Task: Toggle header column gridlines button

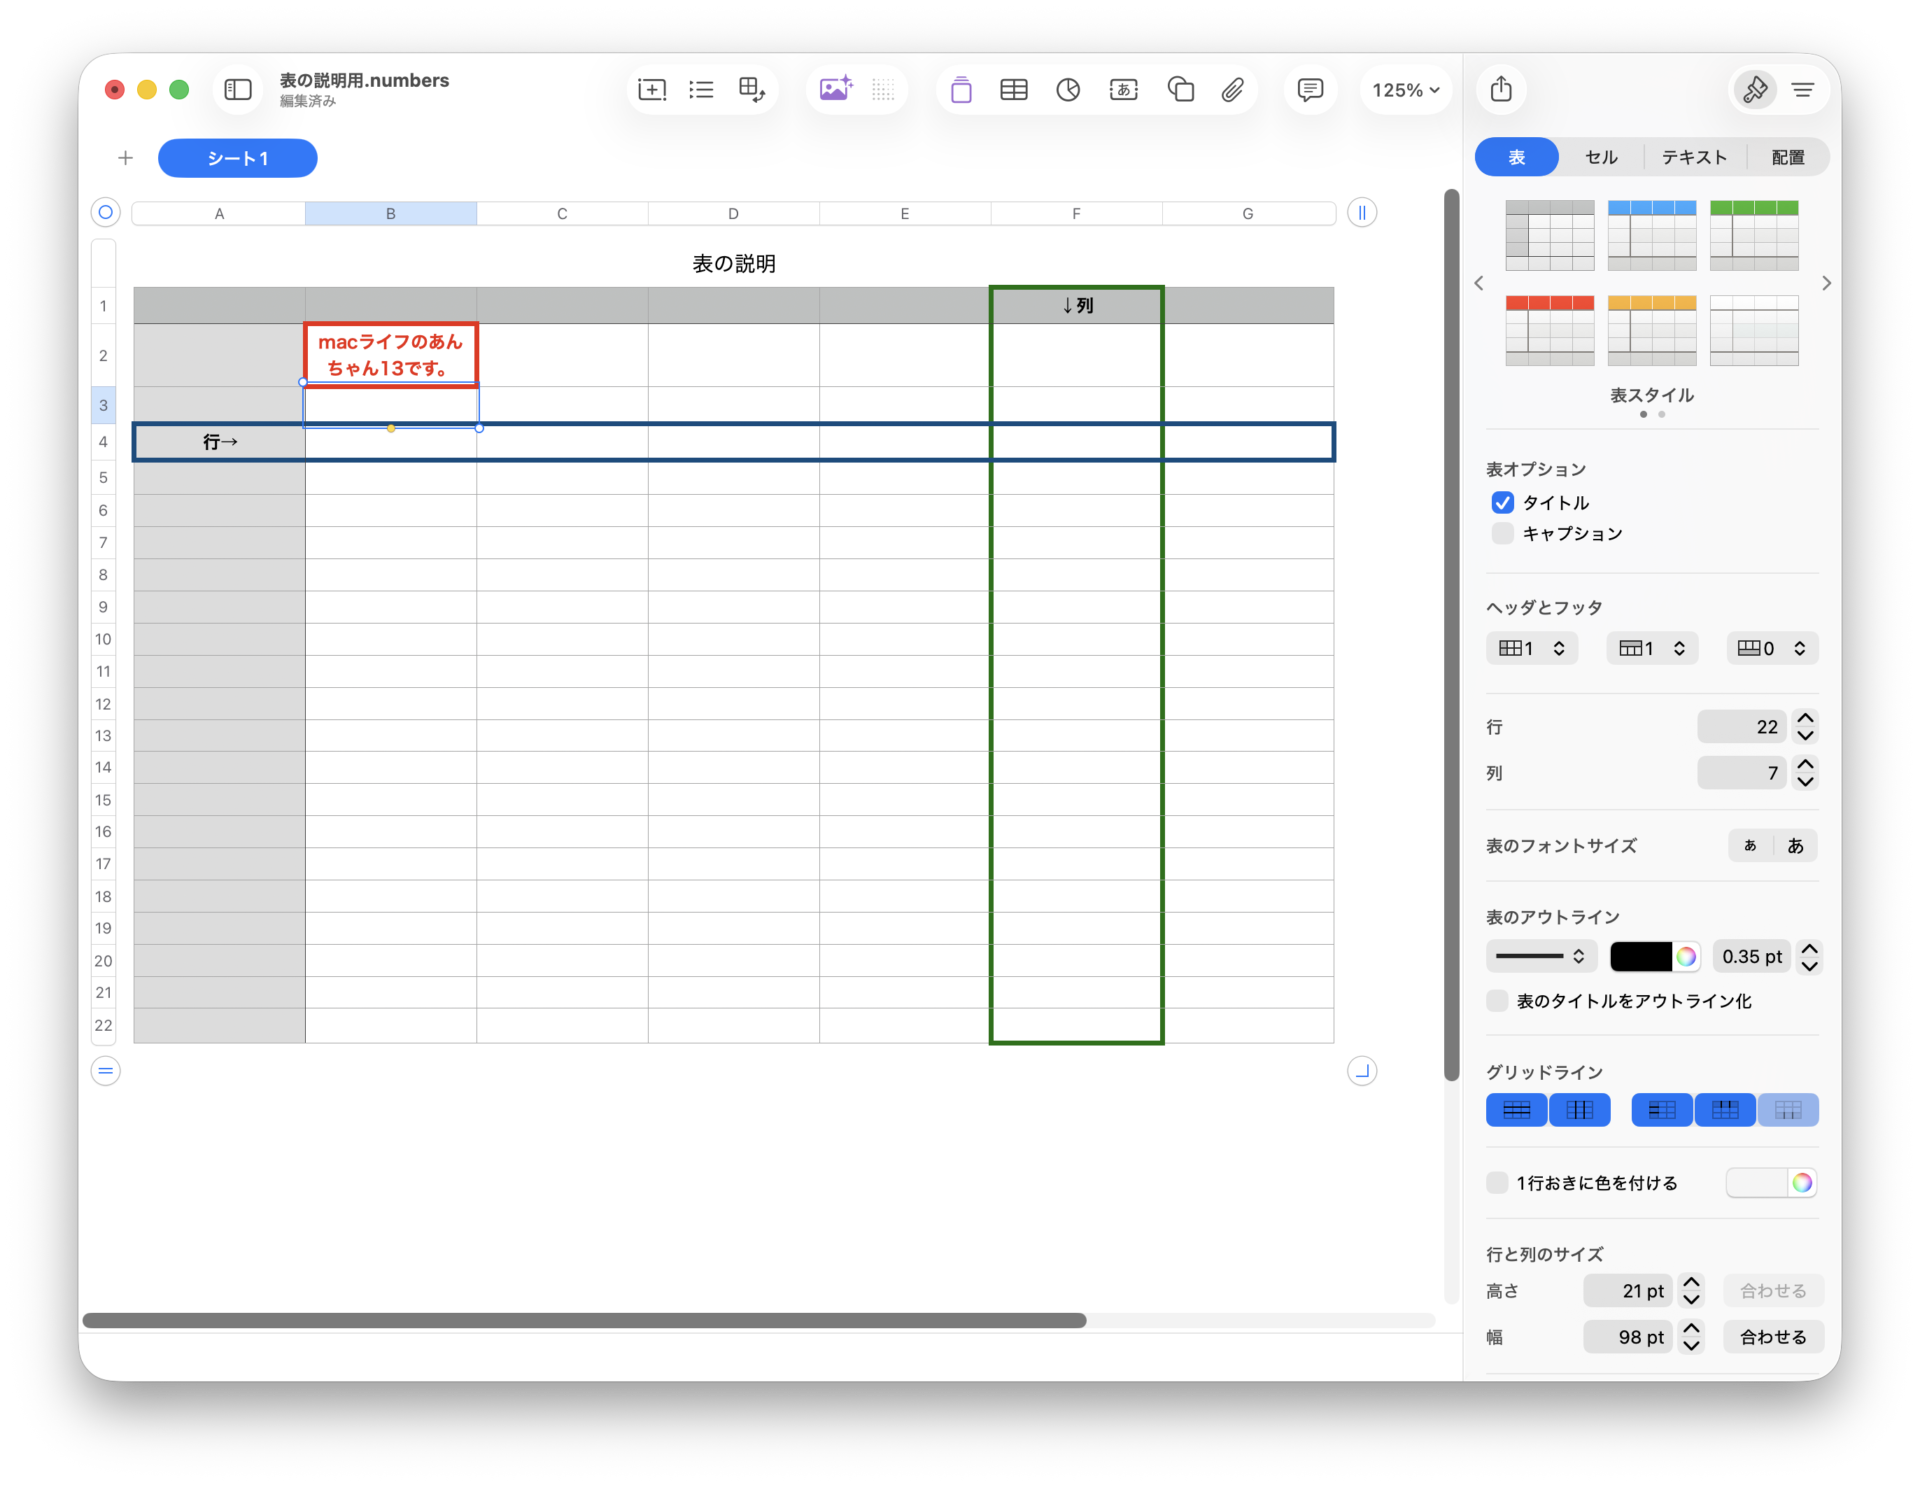Action: coord(1661,1110)
